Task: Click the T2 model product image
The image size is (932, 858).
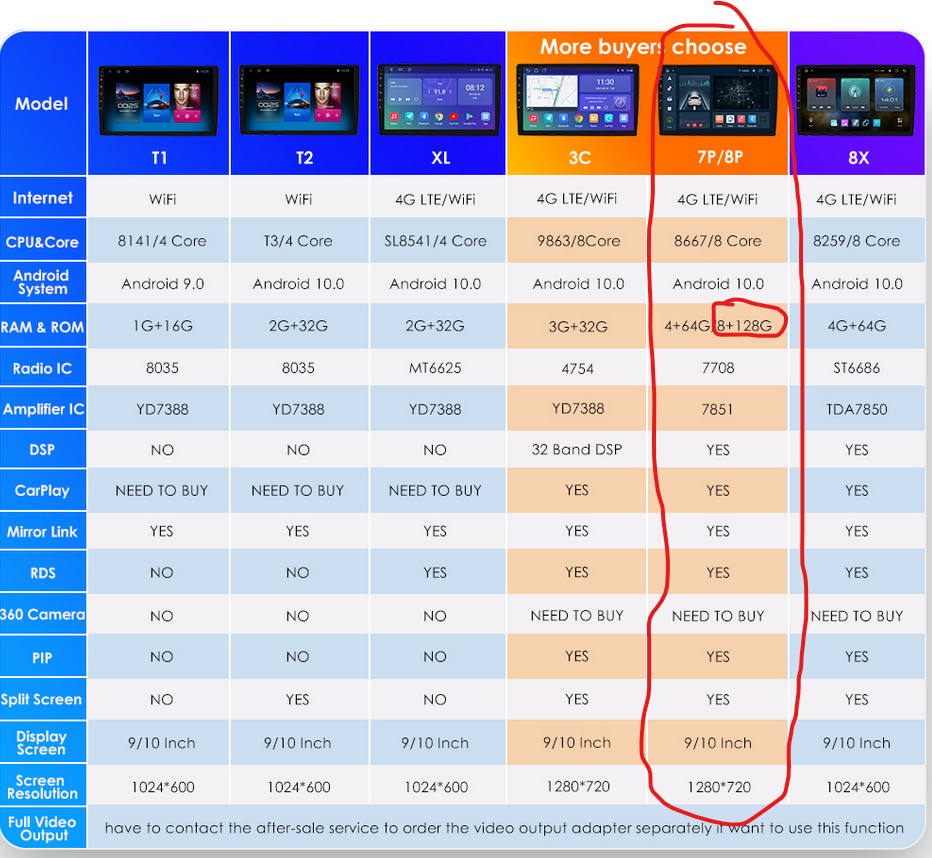Action: click(299, 100)
